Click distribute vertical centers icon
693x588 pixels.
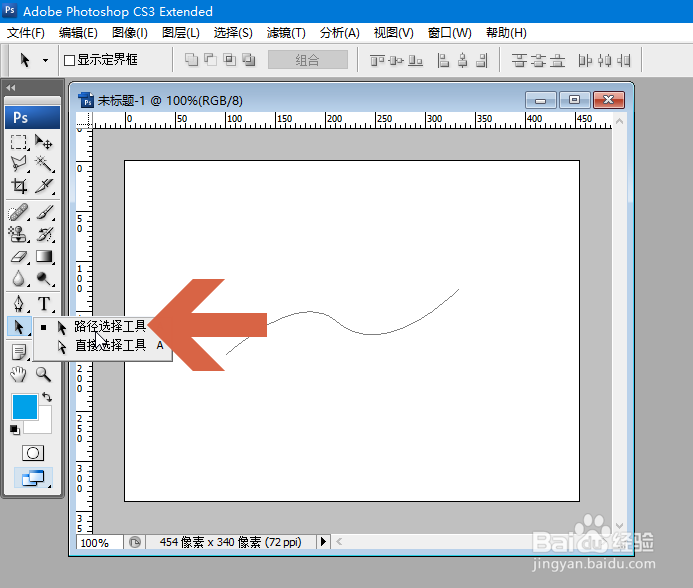tap(538, 60)
